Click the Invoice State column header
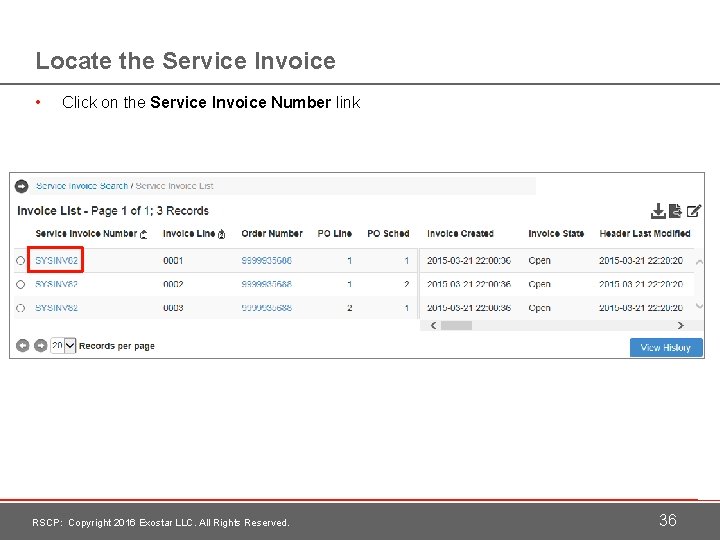This screenshot has width=720, height=540. point(556,234)
